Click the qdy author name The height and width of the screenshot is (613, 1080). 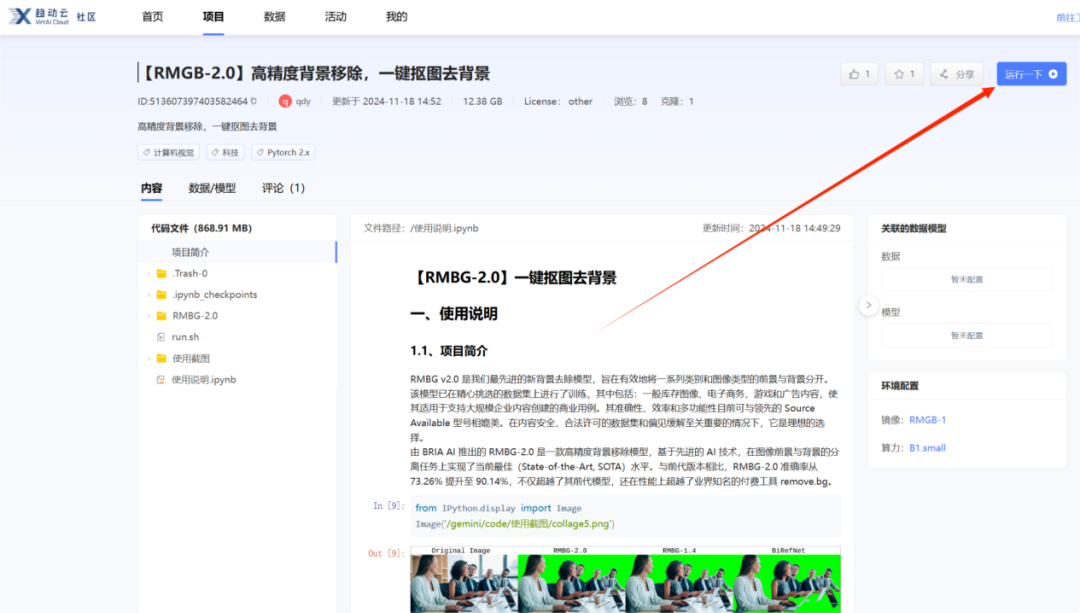(x=303, y=101)
